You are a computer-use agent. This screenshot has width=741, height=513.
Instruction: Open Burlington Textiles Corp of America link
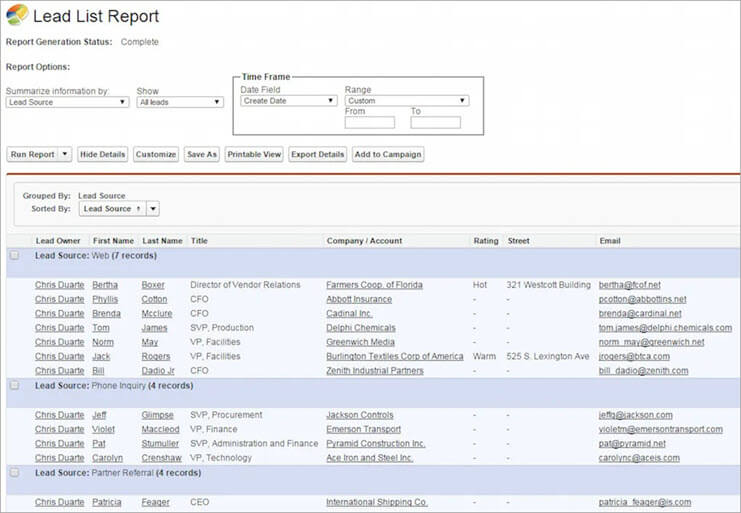[395, 356]
